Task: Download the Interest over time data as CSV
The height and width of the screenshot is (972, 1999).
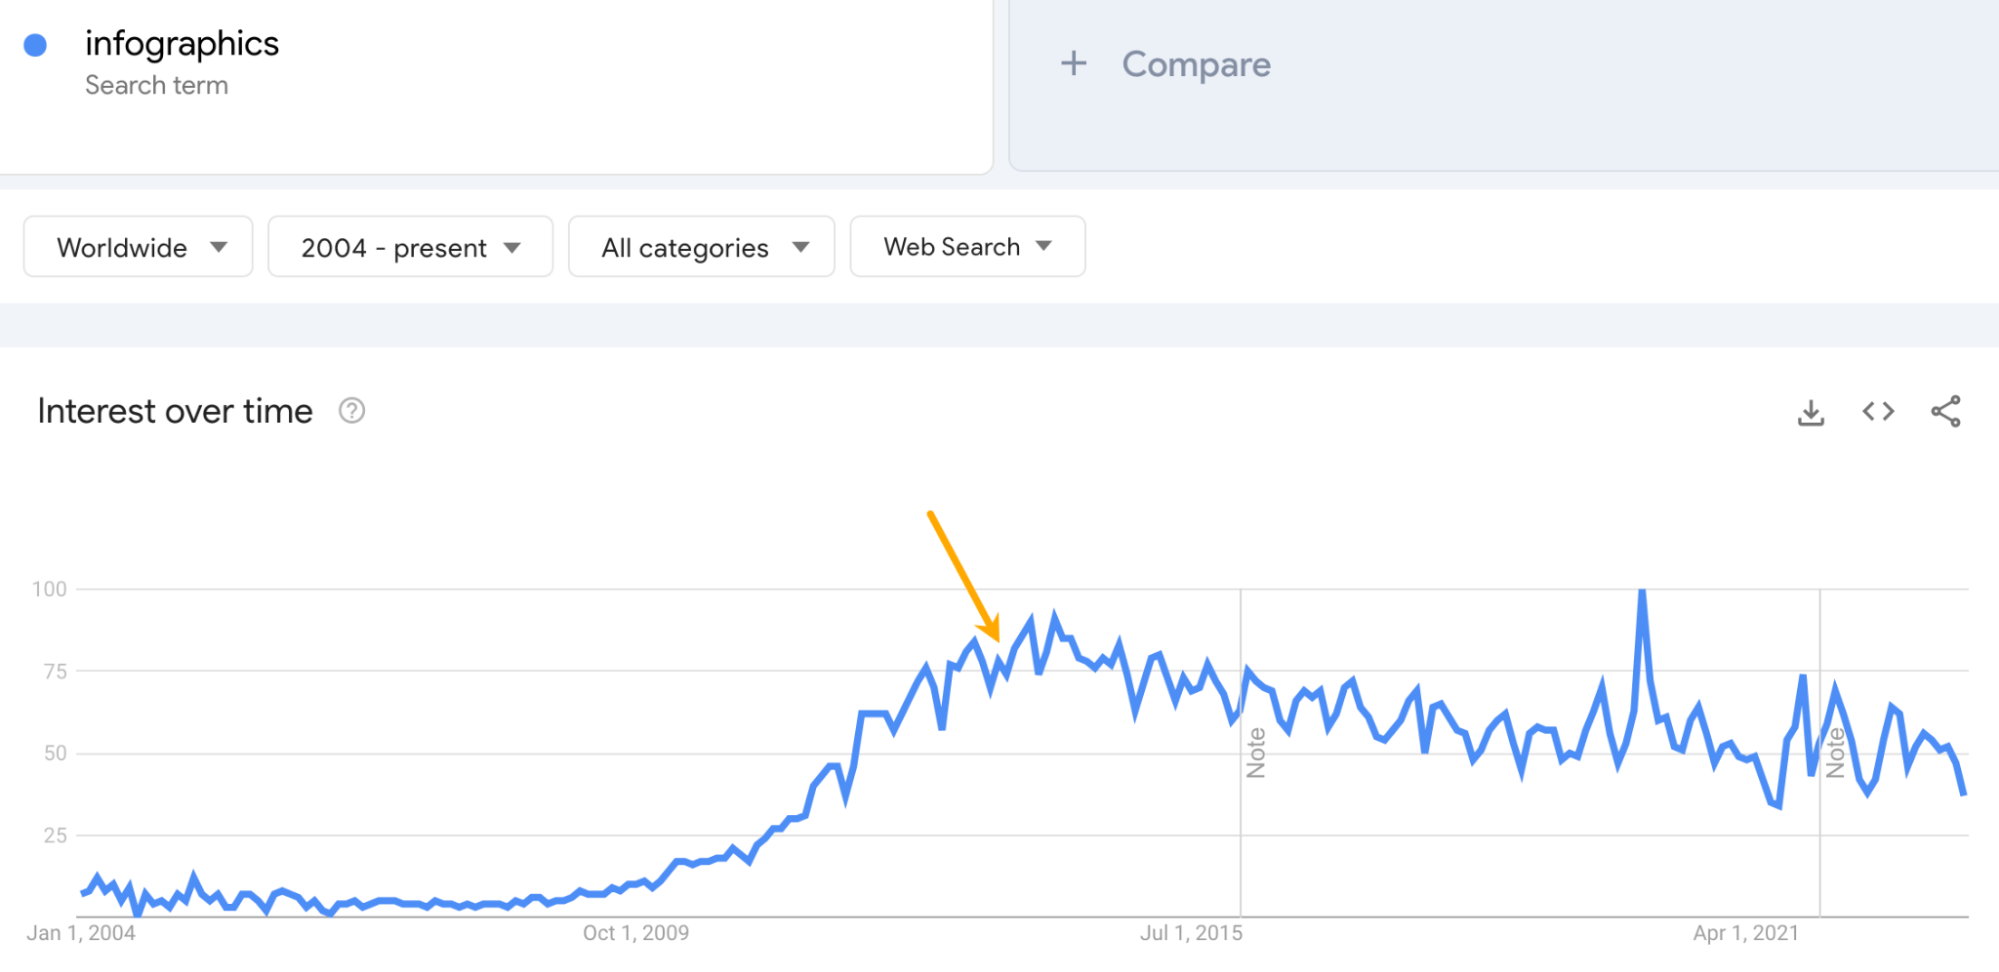Action: [1810, 410]
